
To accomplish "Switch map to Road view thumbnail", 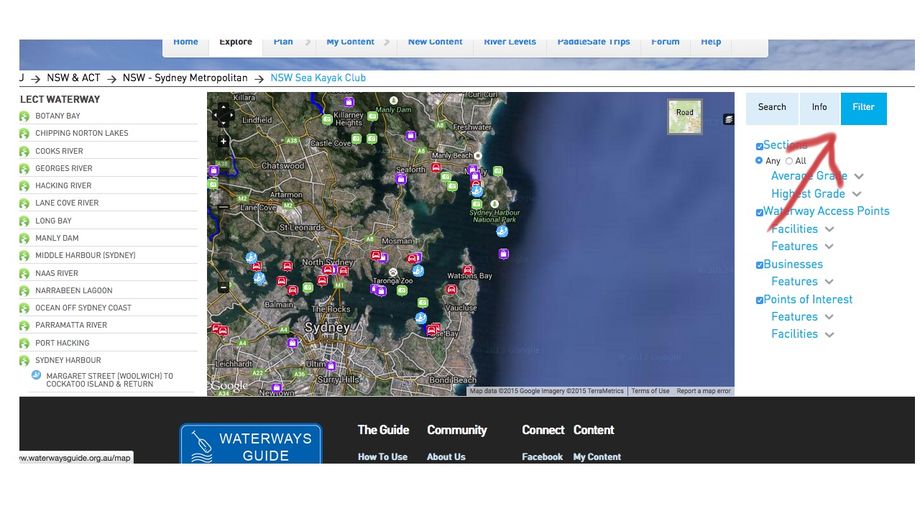I will tap(685, 116).
